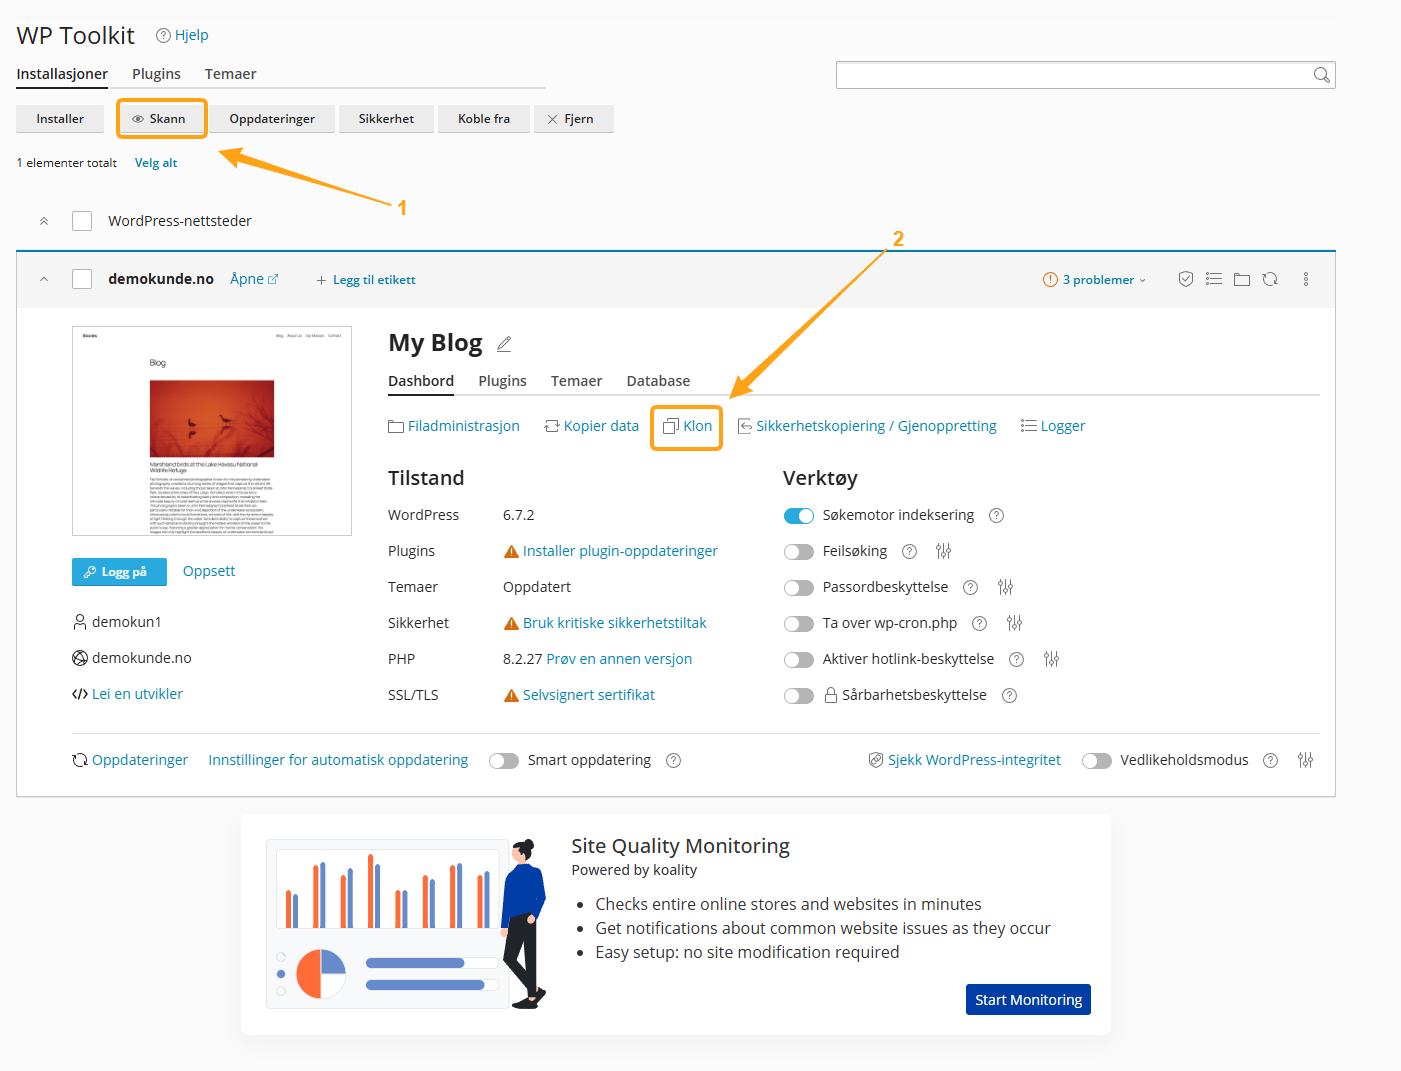Collapse the WordPress-nettsteder group double chevron
Viewport: 1401px width, 1071px height.
(x=44, y=221)
